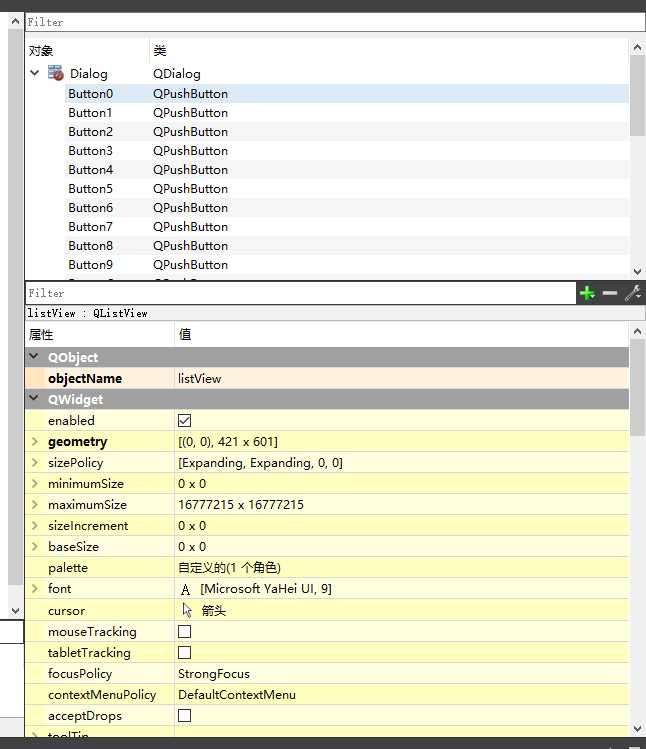Select Button9 in the object tree

click(90, 265)
